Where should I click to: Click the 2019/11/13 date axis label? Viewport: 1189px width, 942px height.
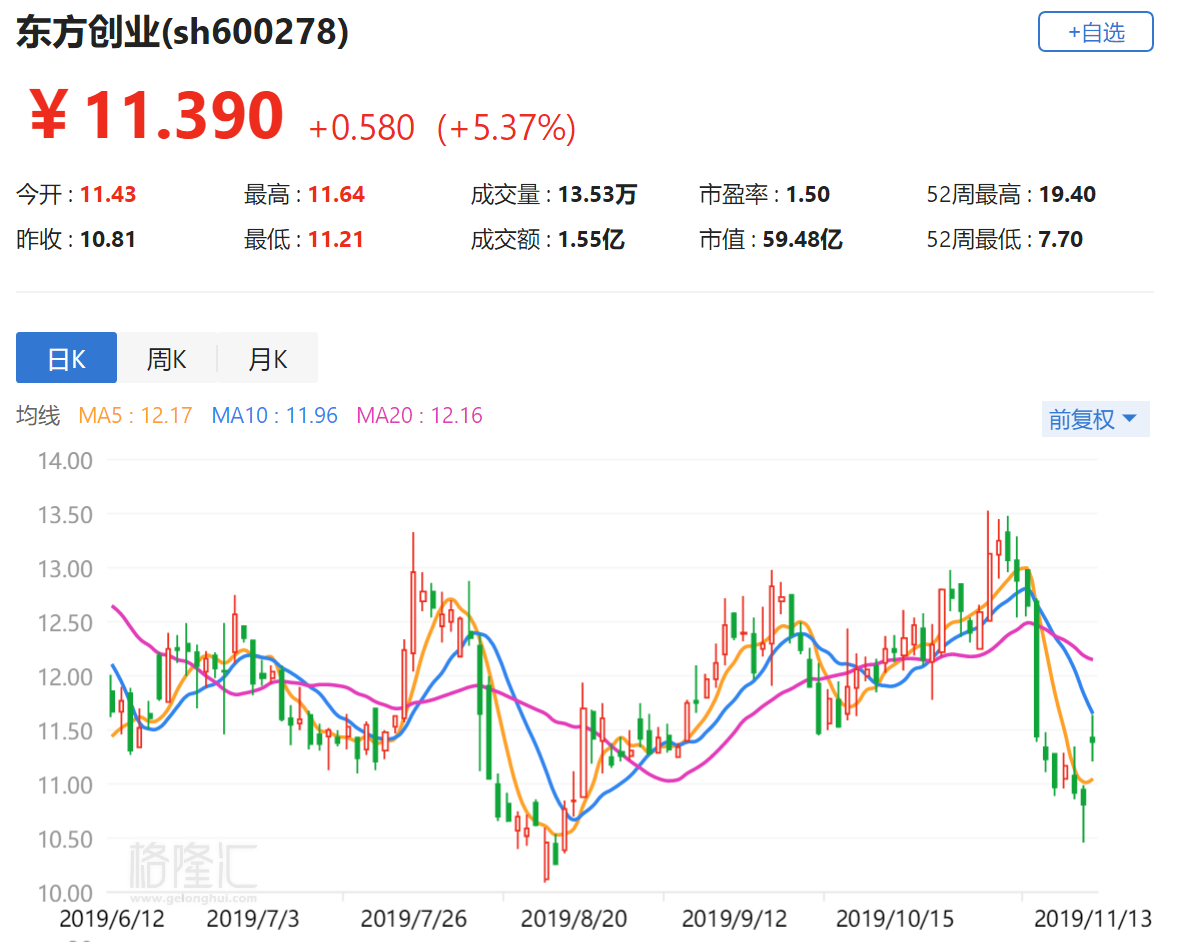pyautogui.click(x=1093, y=918)
